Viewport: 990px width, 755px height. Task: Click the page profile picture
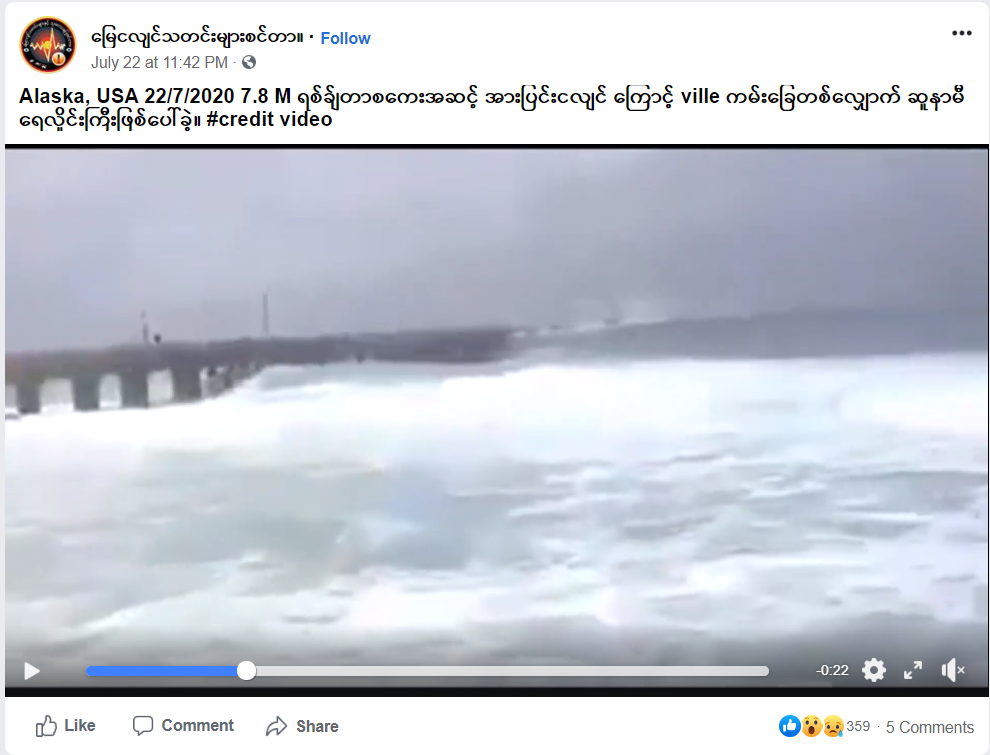click(48, 45)
